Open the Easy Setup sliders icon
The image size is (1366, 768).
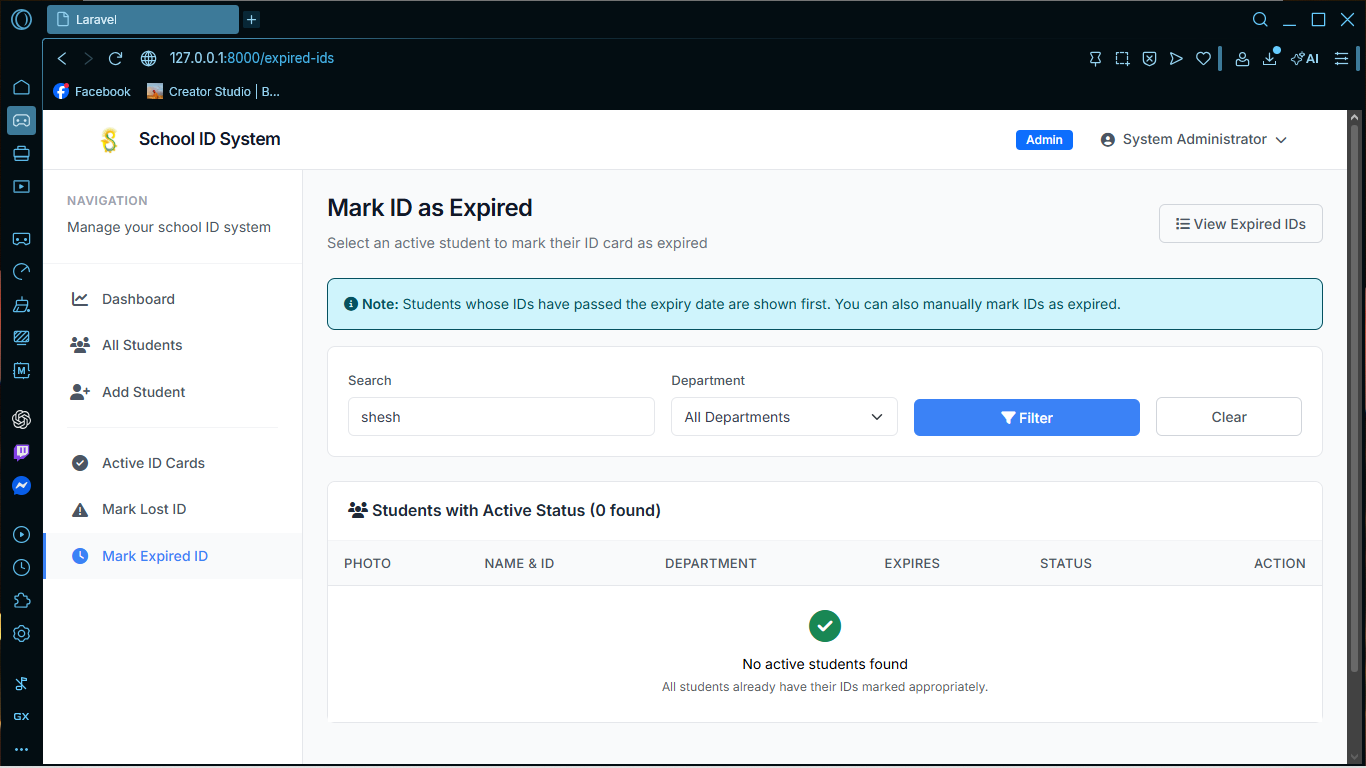pyautogui.click(x=1341, y=58)
